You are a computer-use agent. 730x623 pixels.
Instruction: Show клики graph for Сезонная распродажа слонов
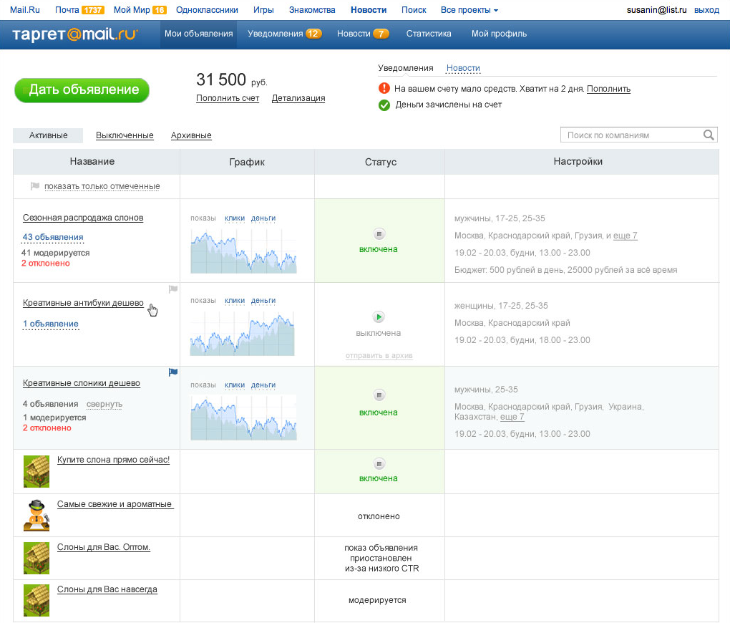(x=235, y=218)
